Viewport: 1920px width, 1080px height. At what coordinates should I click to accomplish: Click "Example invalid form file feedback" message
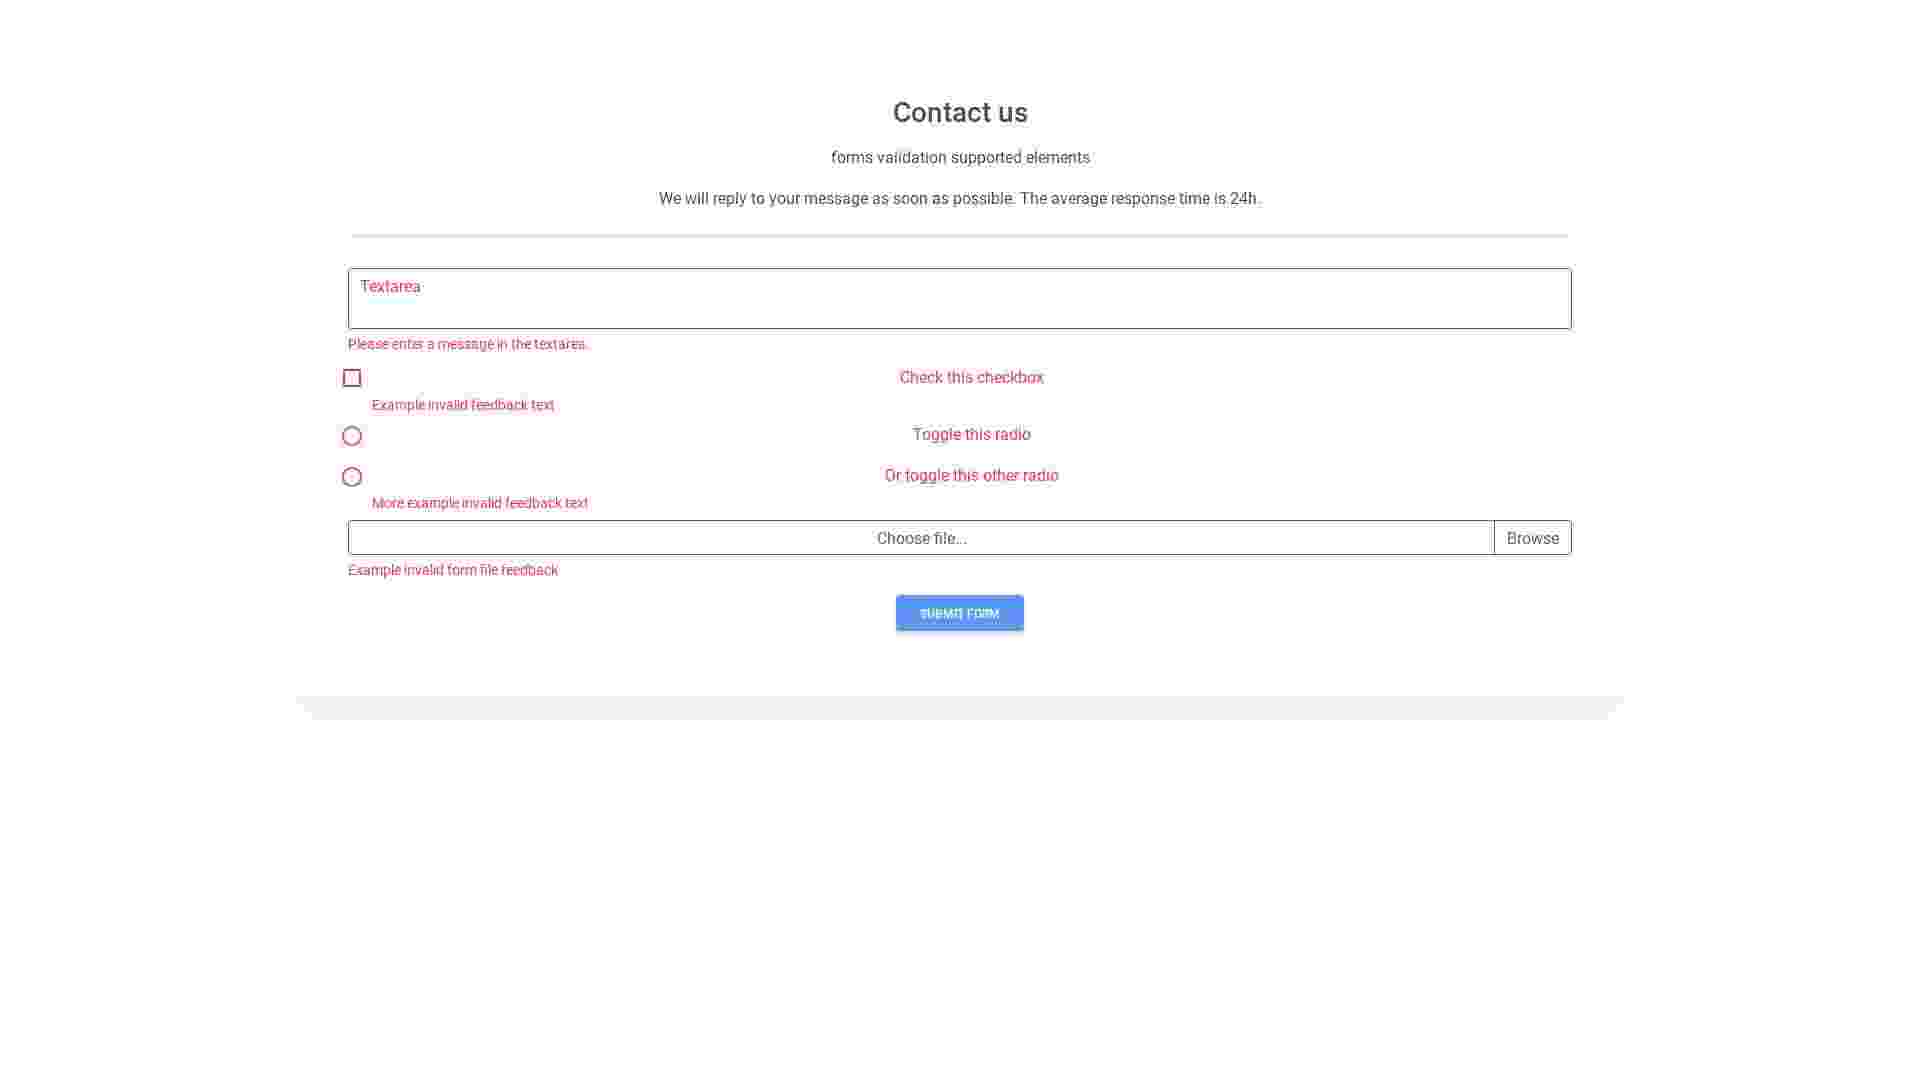pyautogui.click(x=453, y=570)
